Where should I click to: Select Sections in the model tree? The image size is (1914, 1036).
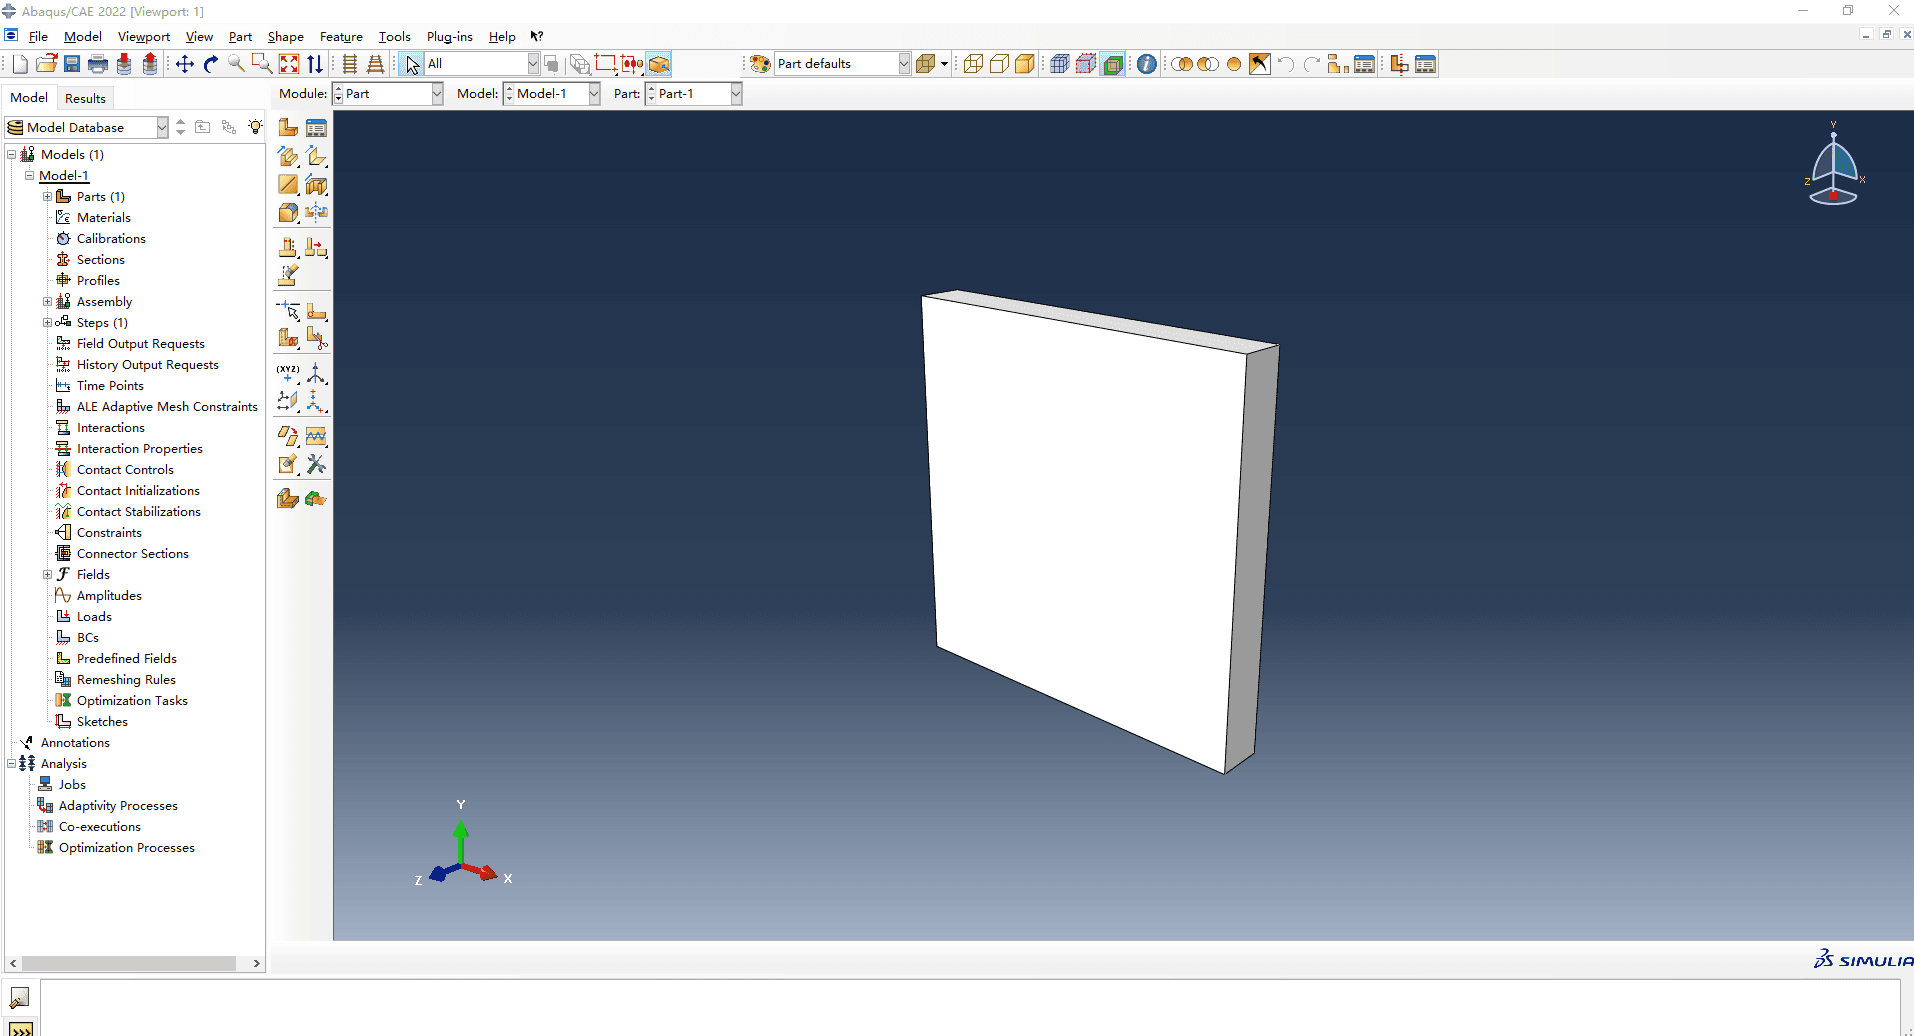[x=101, y=259]
